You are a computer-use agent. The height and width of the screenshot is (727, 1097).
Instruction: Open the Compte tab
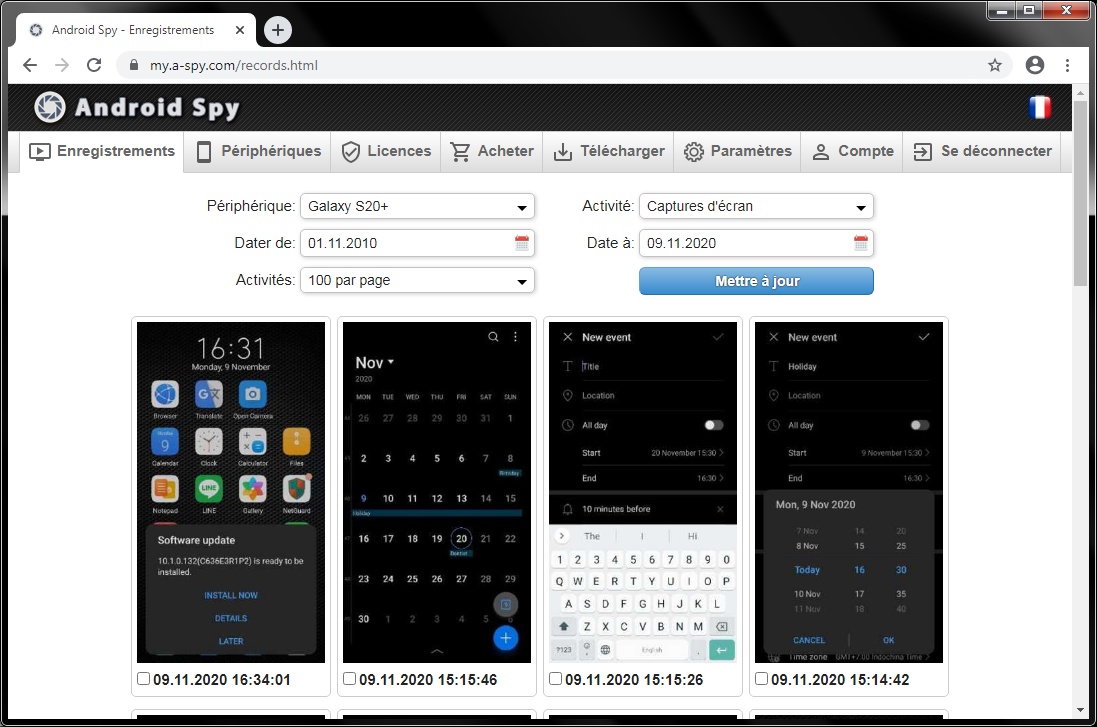pyautogui.click(x=852, y=151)
